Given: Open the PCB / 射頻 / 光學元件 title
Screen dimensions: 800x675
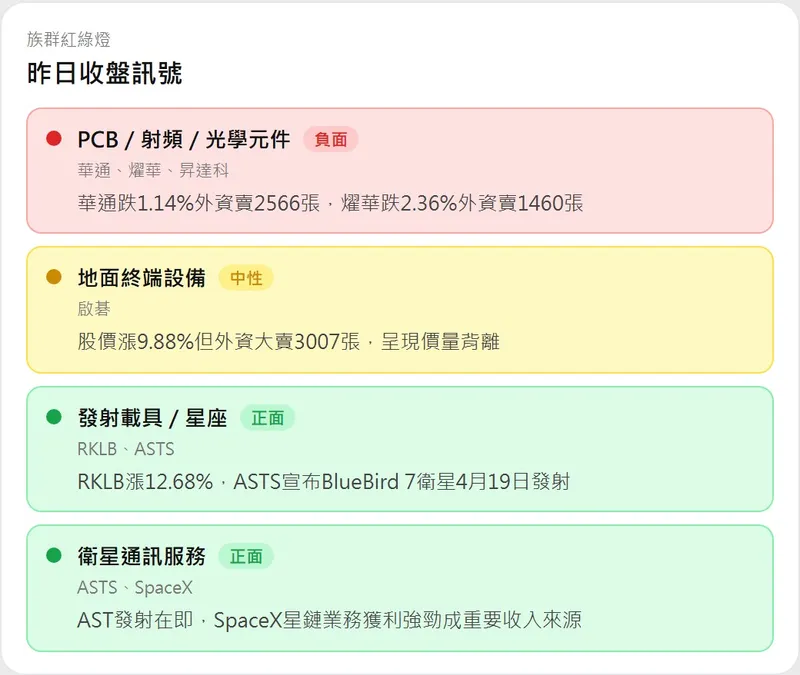Looking at the screenshot, I should pyautogui.click(x=184, y=140).
